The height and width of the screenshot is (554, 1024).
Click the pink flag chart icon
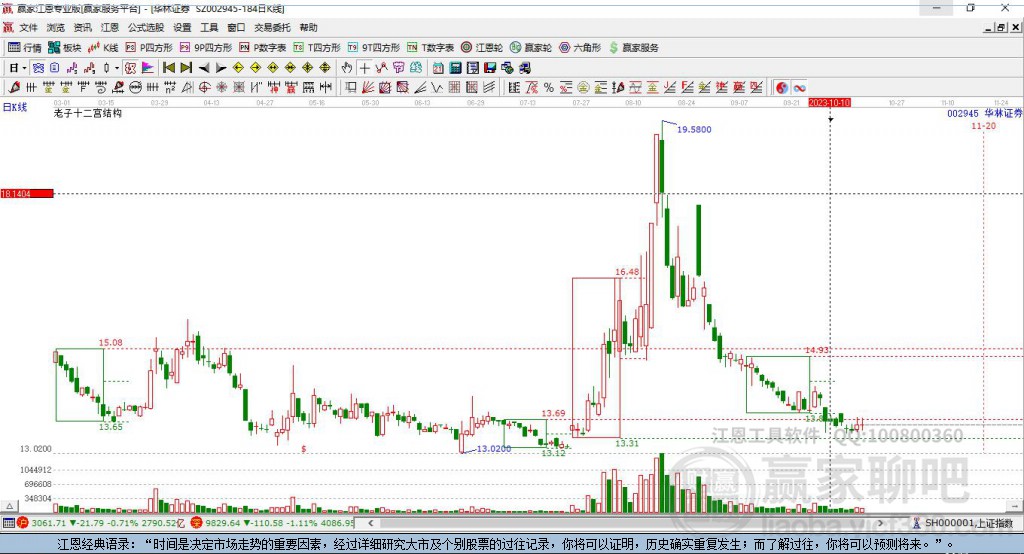pyautogui.click(x=148, y=68)
